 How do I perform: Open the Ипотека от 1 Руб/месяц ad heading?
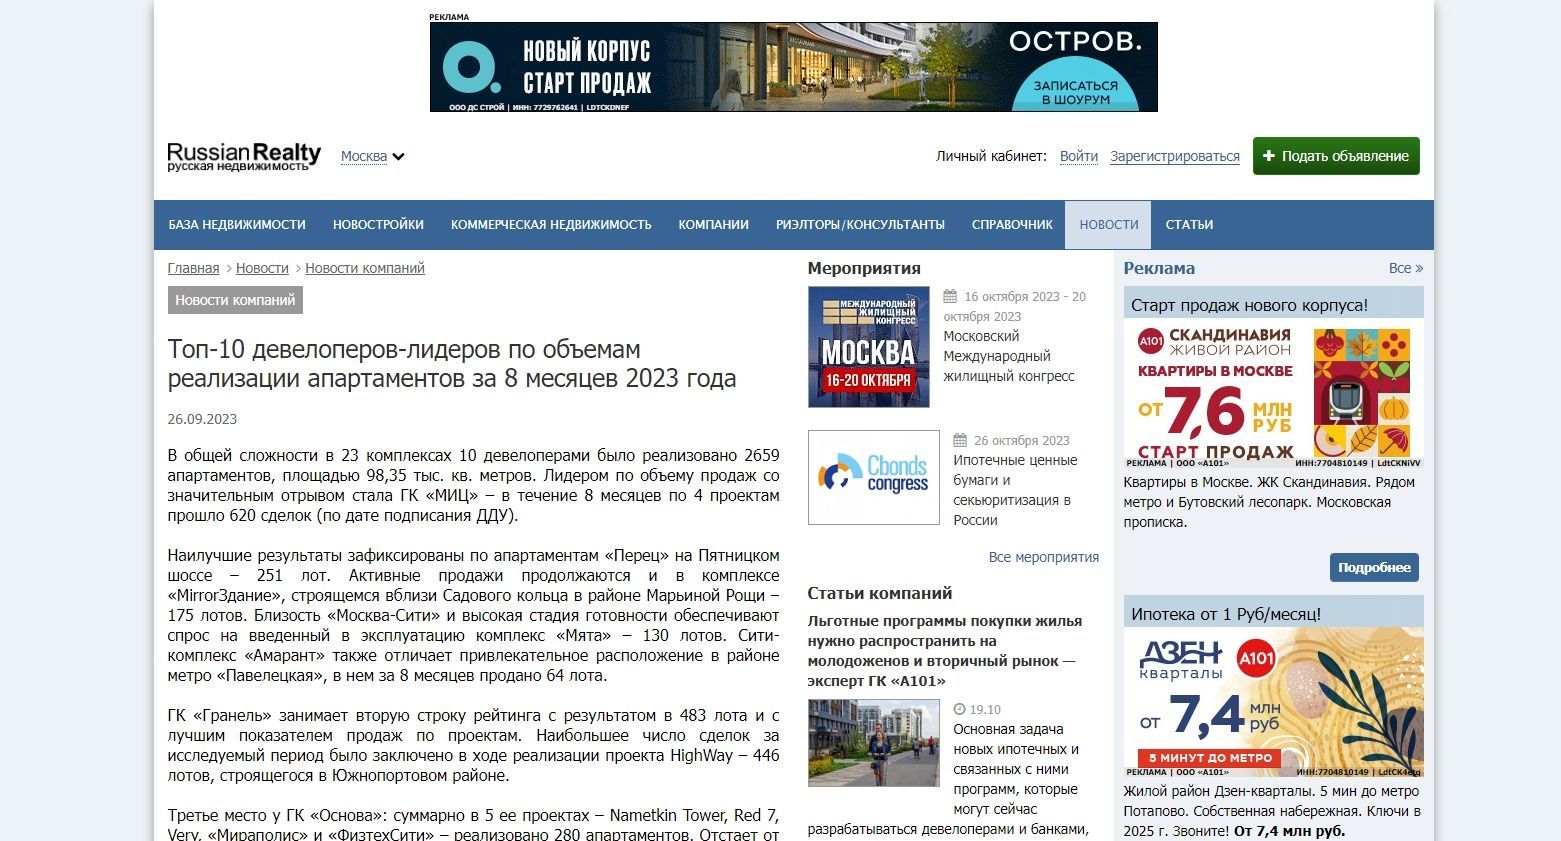[1225, 614]
